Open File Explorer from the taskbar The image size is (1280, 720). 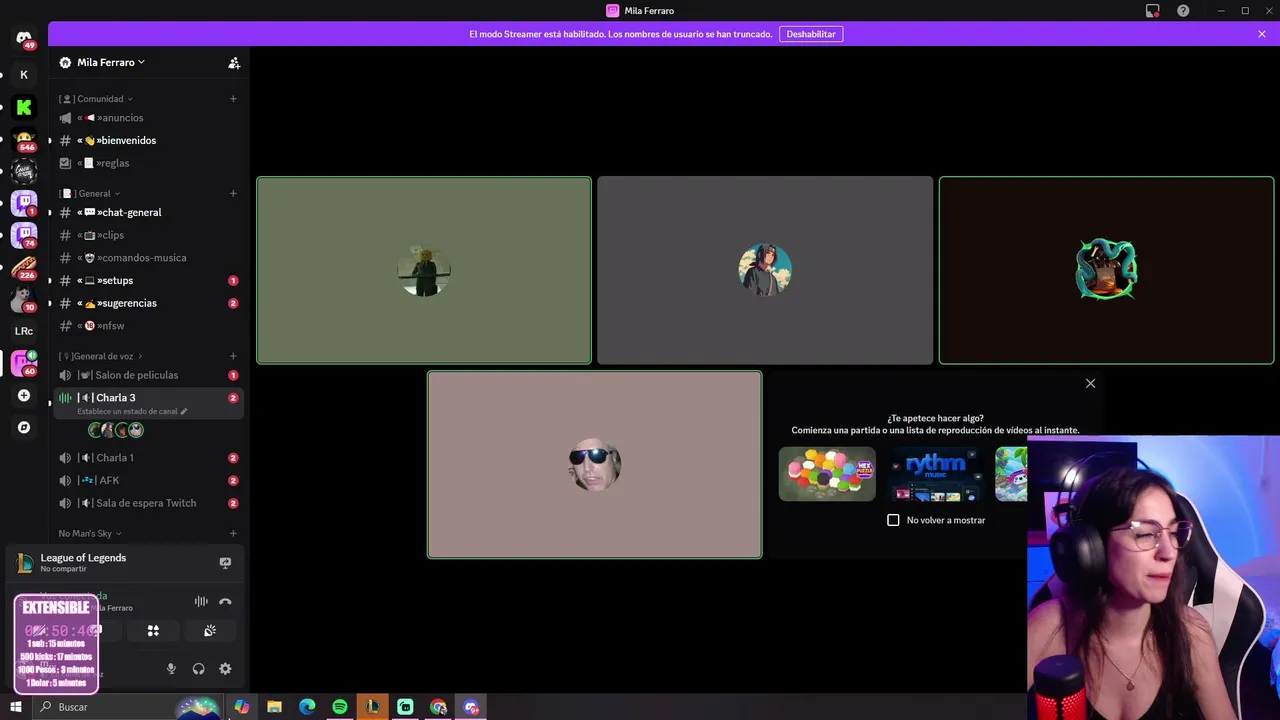click(274, 707)
